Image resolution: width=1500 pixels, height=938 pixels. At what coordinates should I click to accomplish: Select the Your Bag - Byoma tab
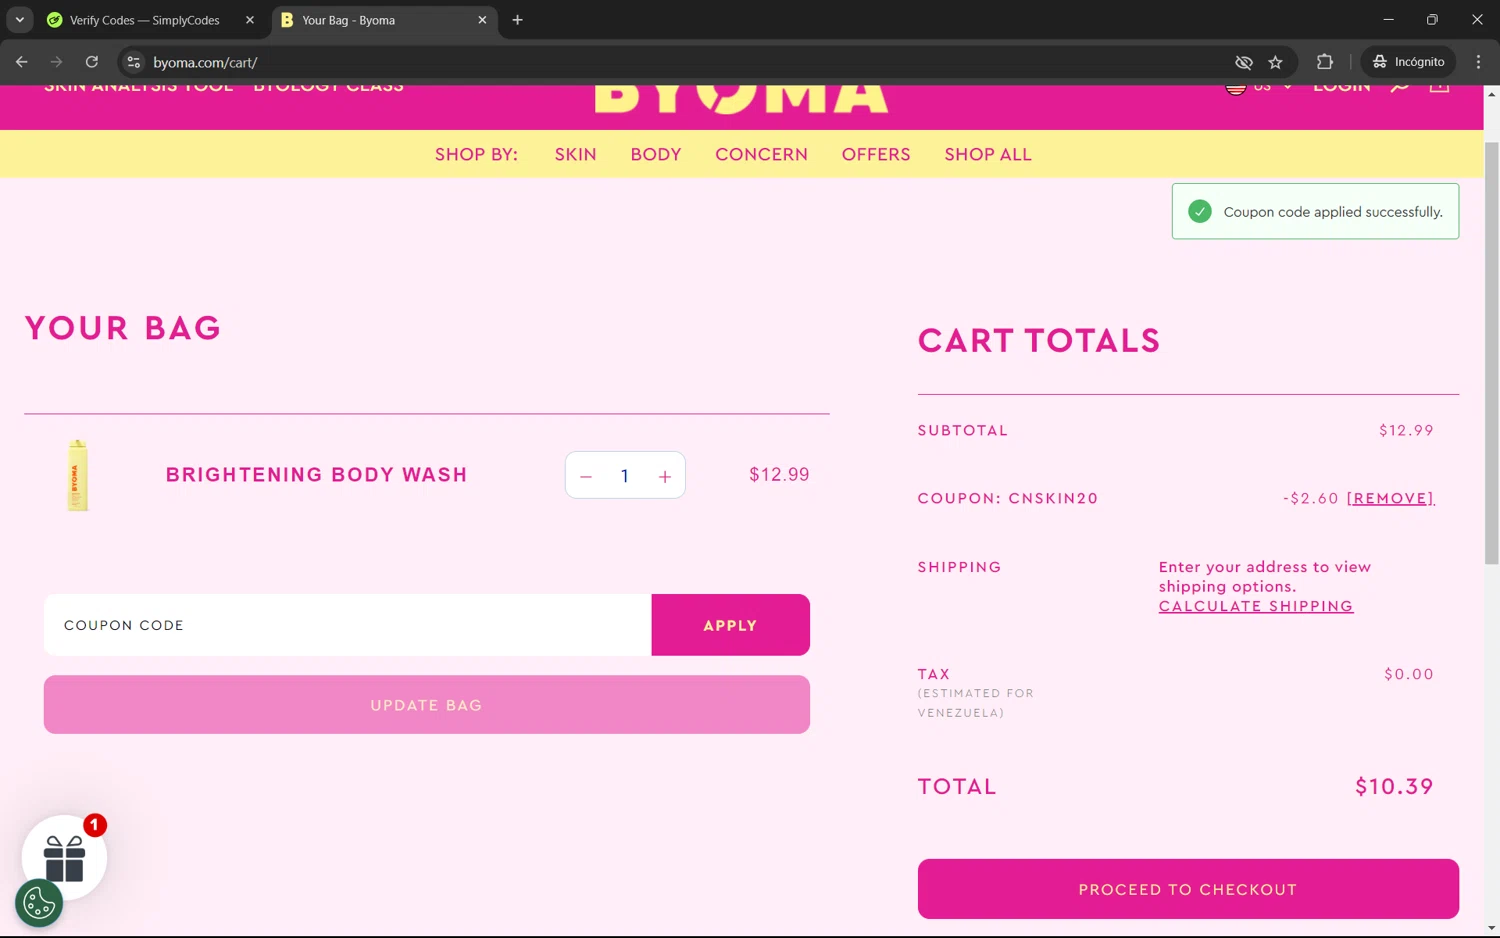coord(384,20)
